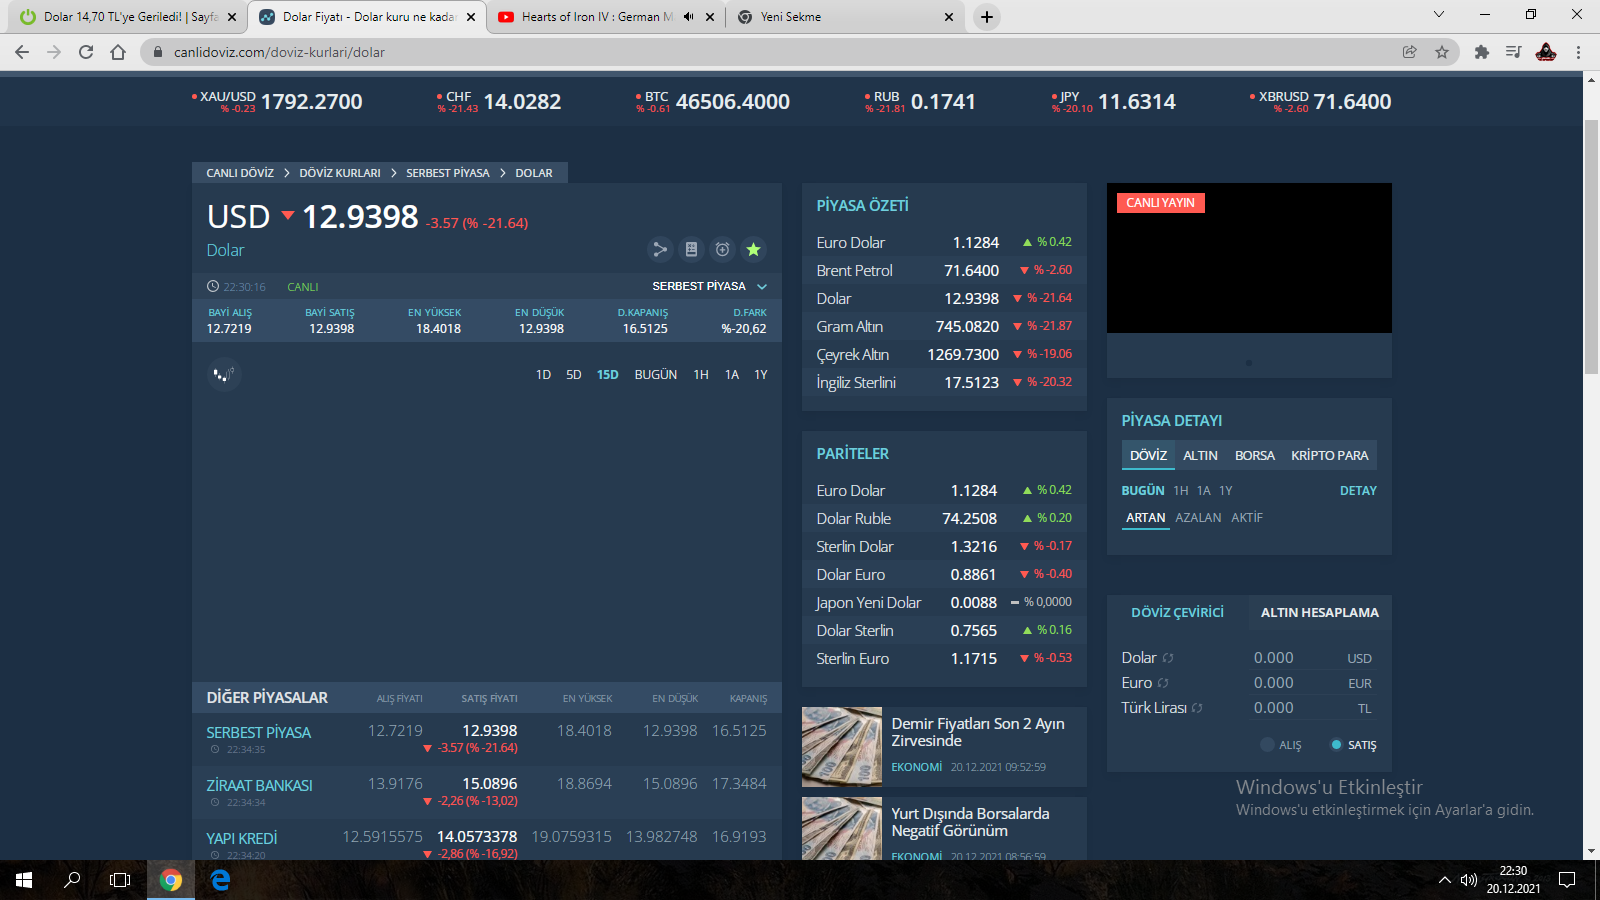Click the swap icon beside Dolar in the converter
The image size is (1600, 900).
point(1168,658)
